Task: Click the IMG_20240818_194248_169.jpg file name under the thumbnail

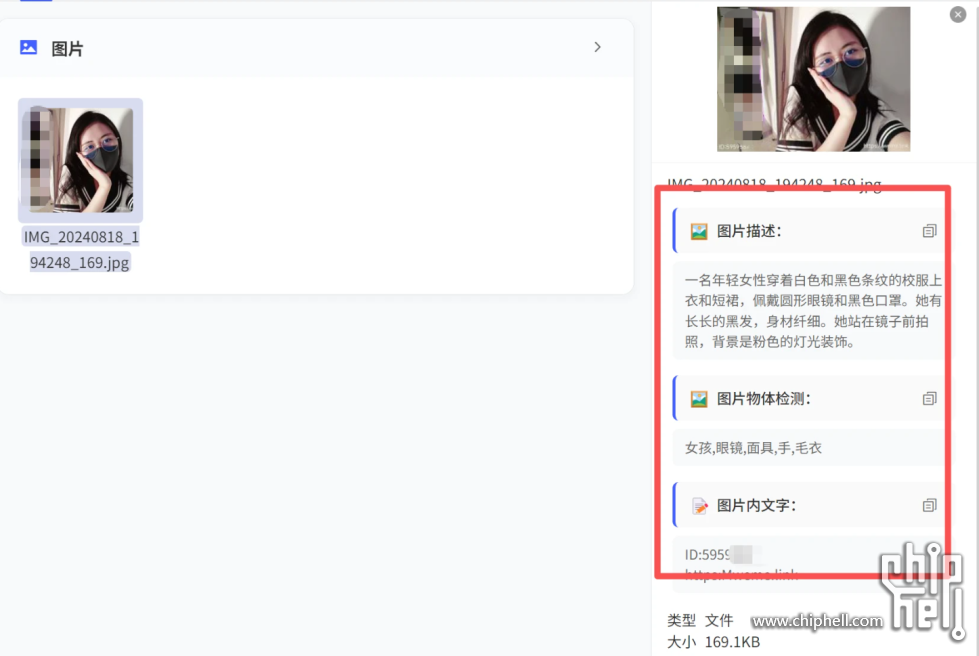Action: click(x=81, y=250)
